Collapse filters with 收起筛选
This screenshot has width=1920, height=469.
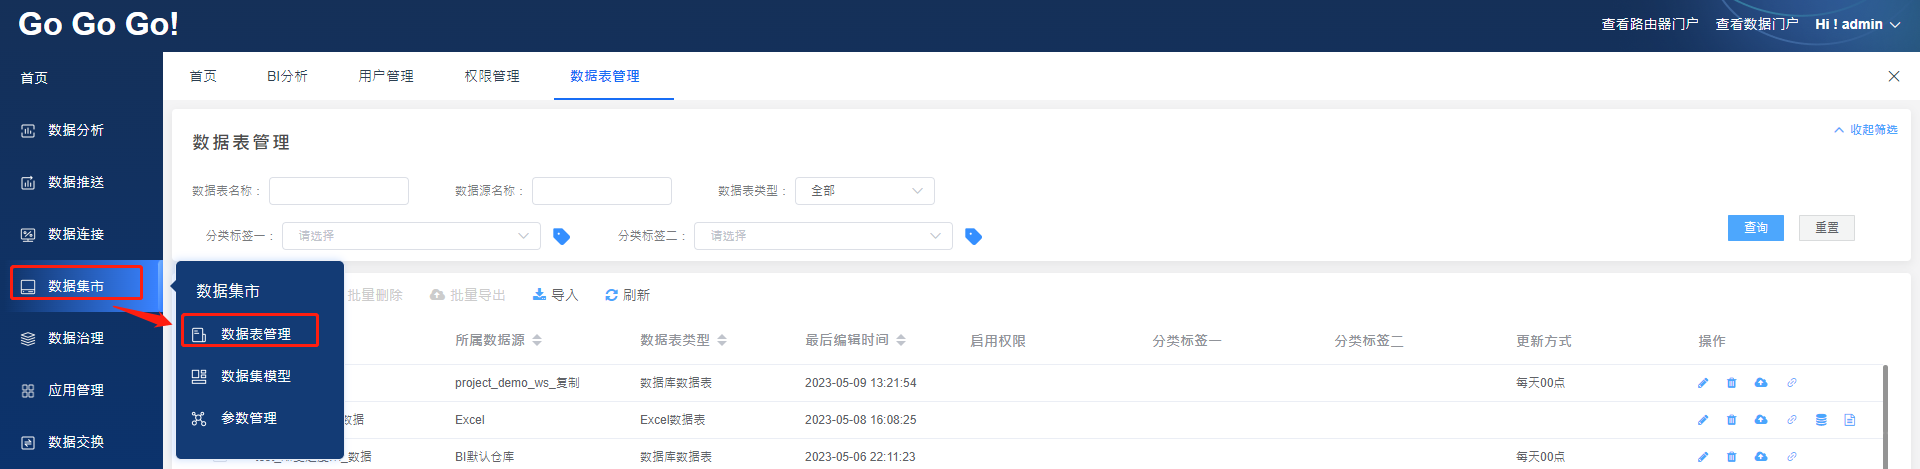[1866, 130]
